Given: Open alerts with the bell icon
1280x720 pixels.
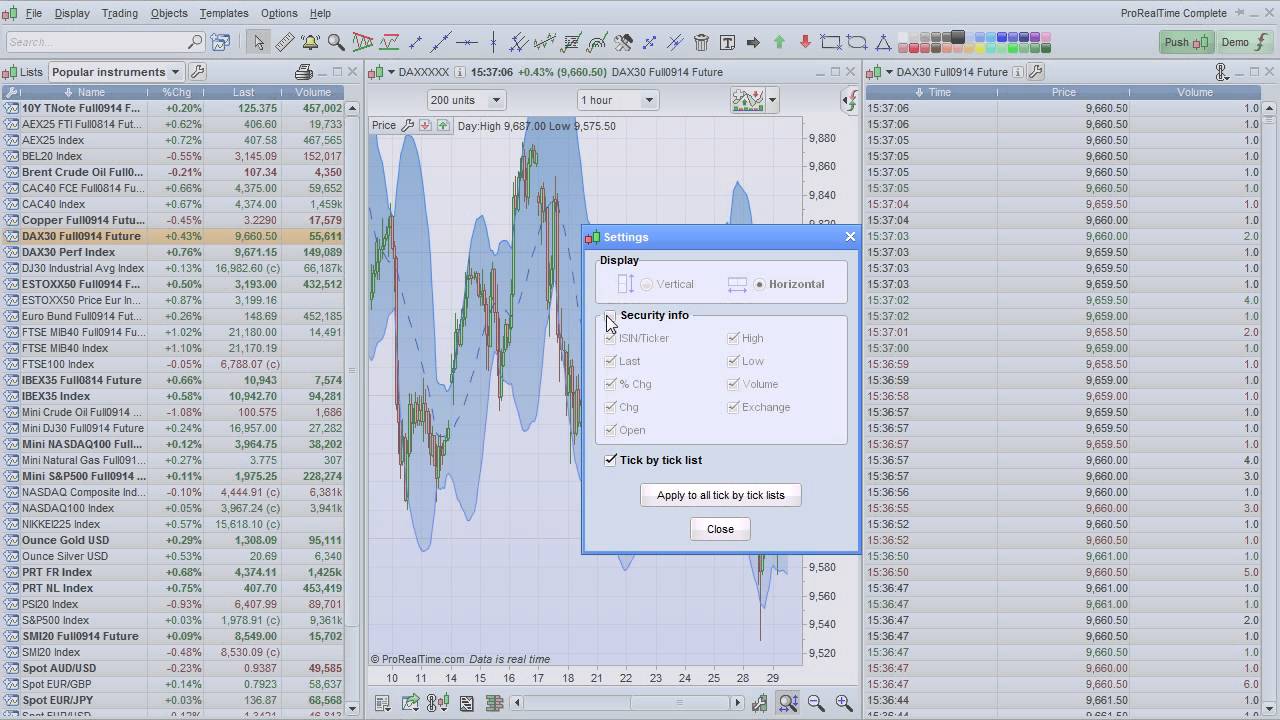Looking at the screenshot, I should (310, 42).
